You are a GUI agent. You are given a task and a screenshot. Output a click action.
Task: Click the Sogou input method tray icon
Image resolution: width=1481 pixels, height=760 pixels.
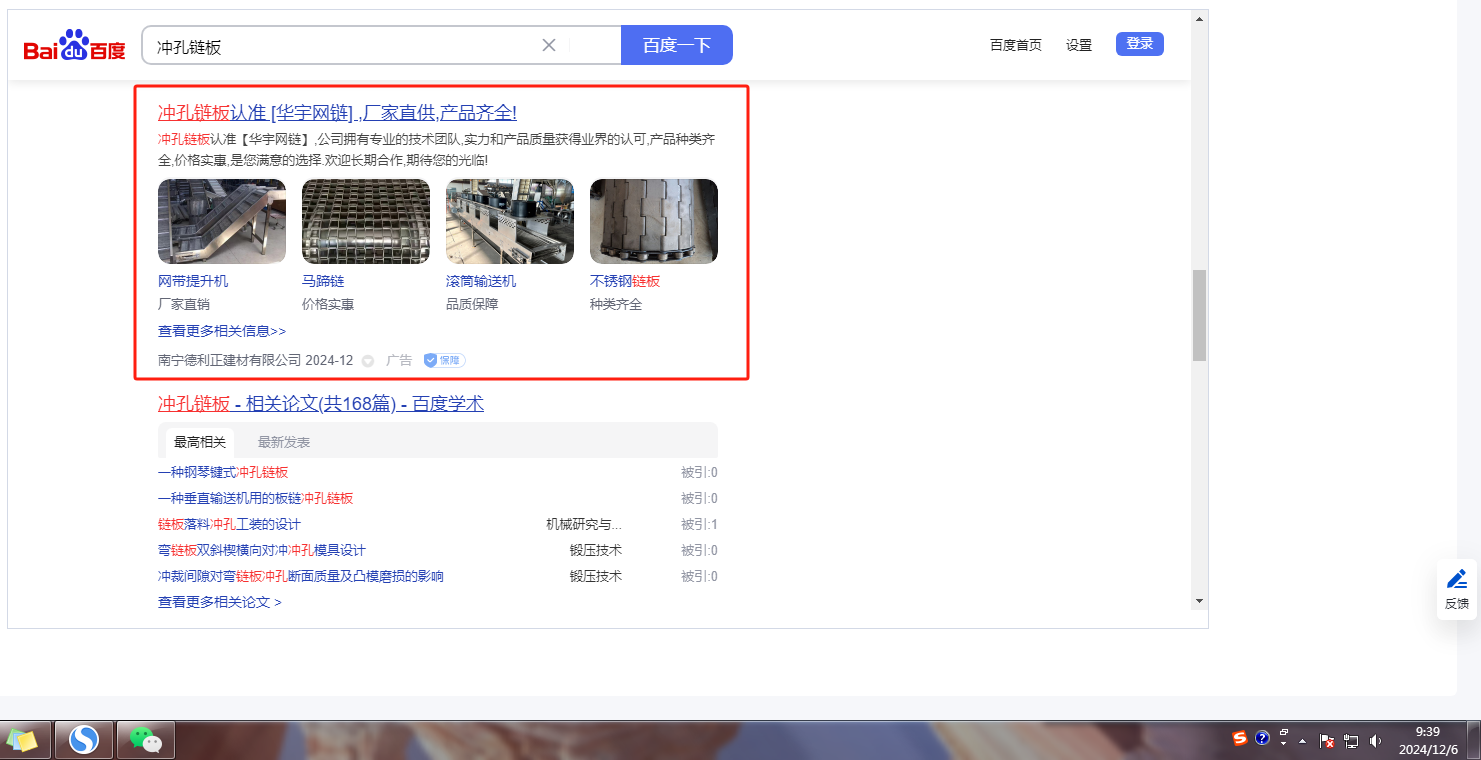1240,738
